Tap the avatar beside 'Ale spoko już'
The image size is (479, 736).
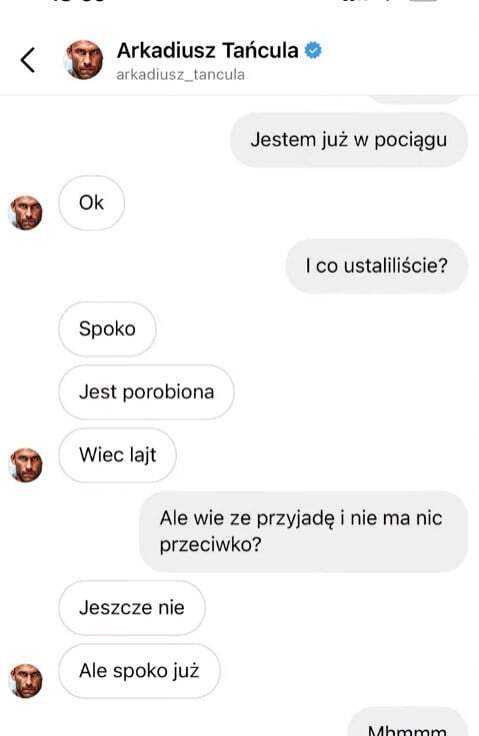(x=25, y=681)
